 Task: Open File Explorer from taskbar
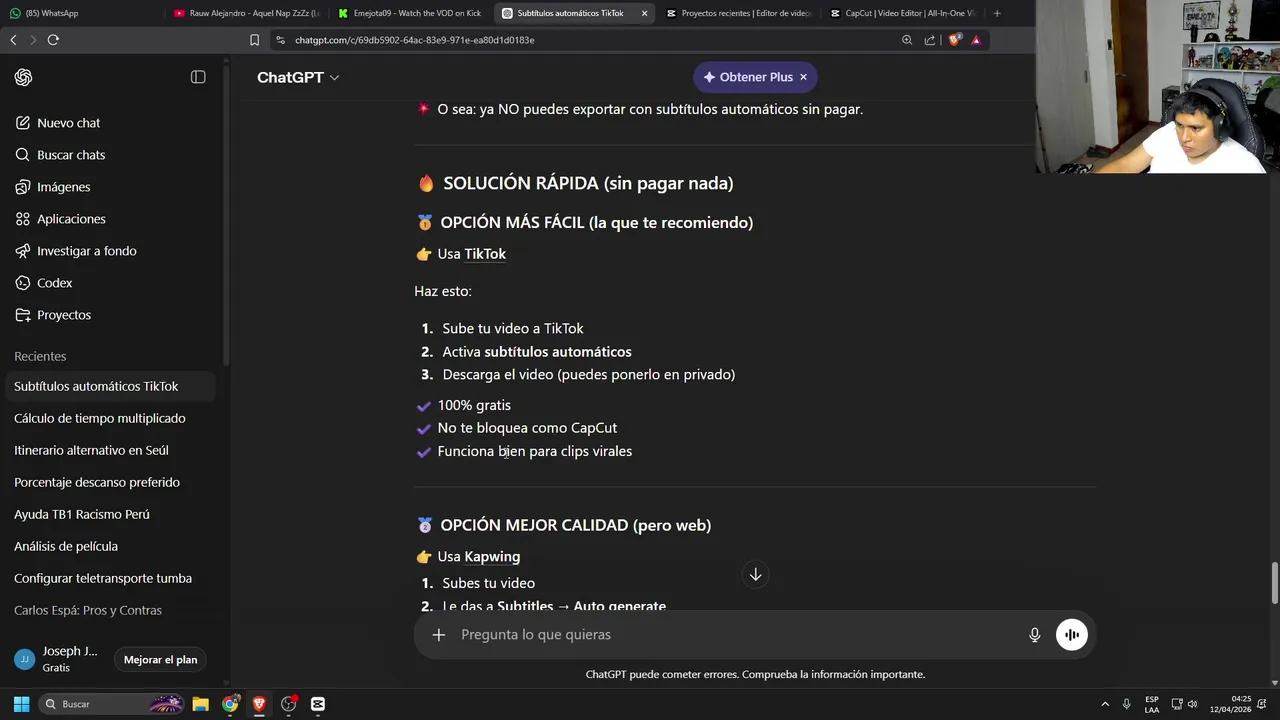pyautogui.click(x=200, y=704)
